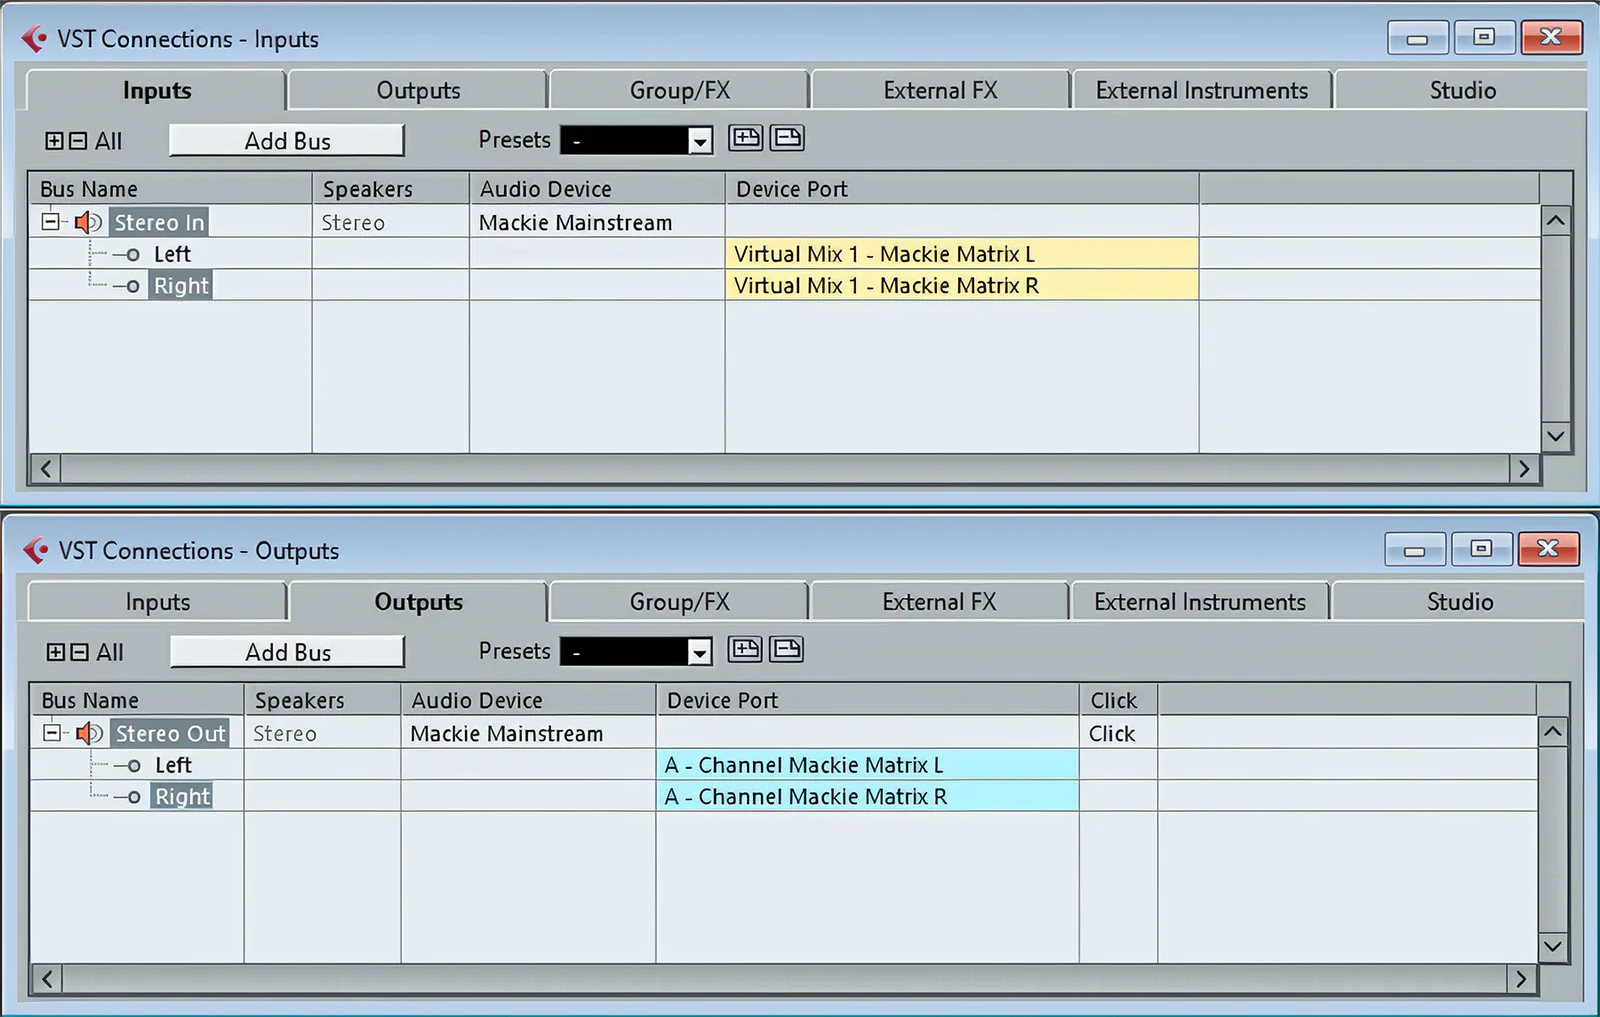Click the scroll right arrow in the Inputs window
The image size is (1600, 1017).
click(1523, 468)
